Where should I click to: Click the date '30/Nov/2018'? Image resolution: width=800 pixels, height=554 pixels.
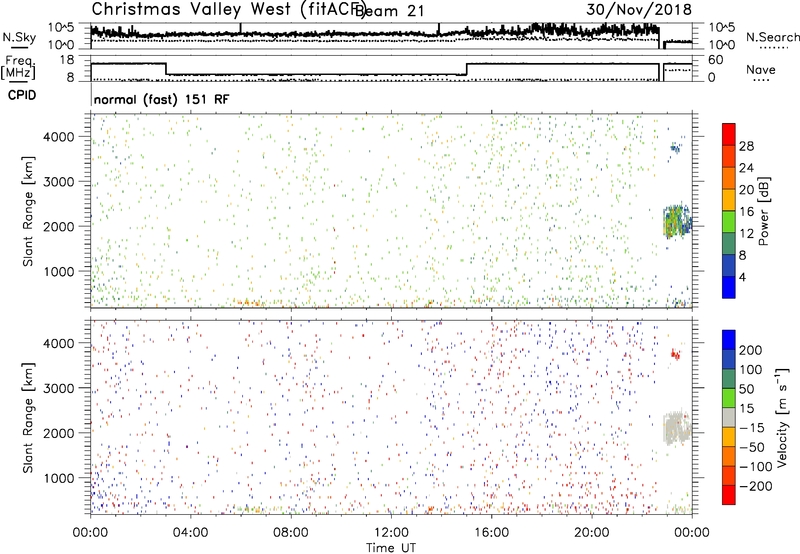pyautogui.click(x=639, y=10)
